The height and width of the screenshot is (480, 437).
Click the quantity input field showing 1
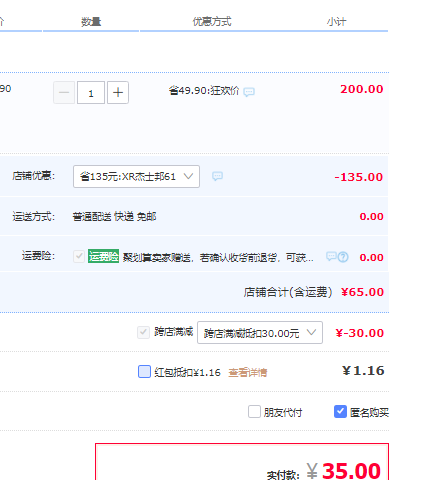click(x=91, y=92)
